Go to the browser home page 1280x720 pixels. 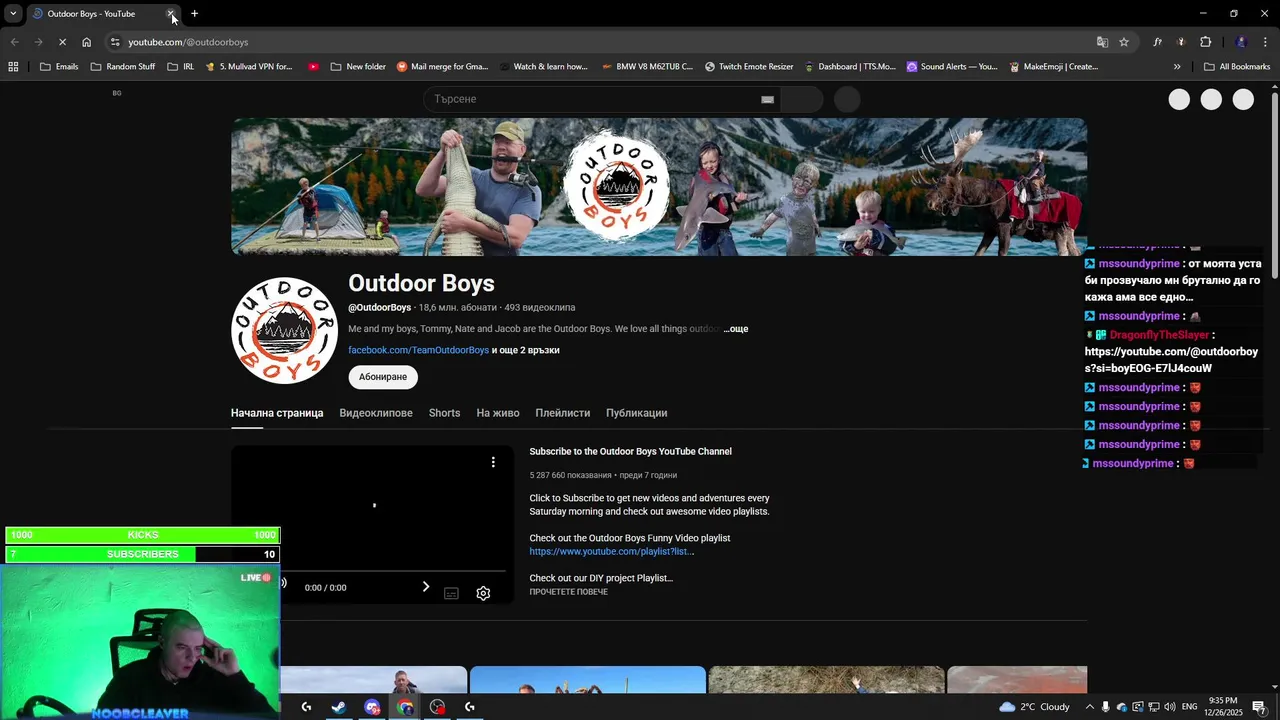(x=87, y=42)
